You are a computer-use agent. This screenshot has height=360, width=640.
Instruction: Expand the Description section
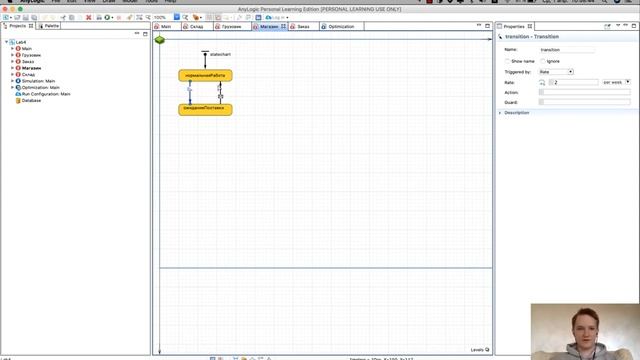500,113
